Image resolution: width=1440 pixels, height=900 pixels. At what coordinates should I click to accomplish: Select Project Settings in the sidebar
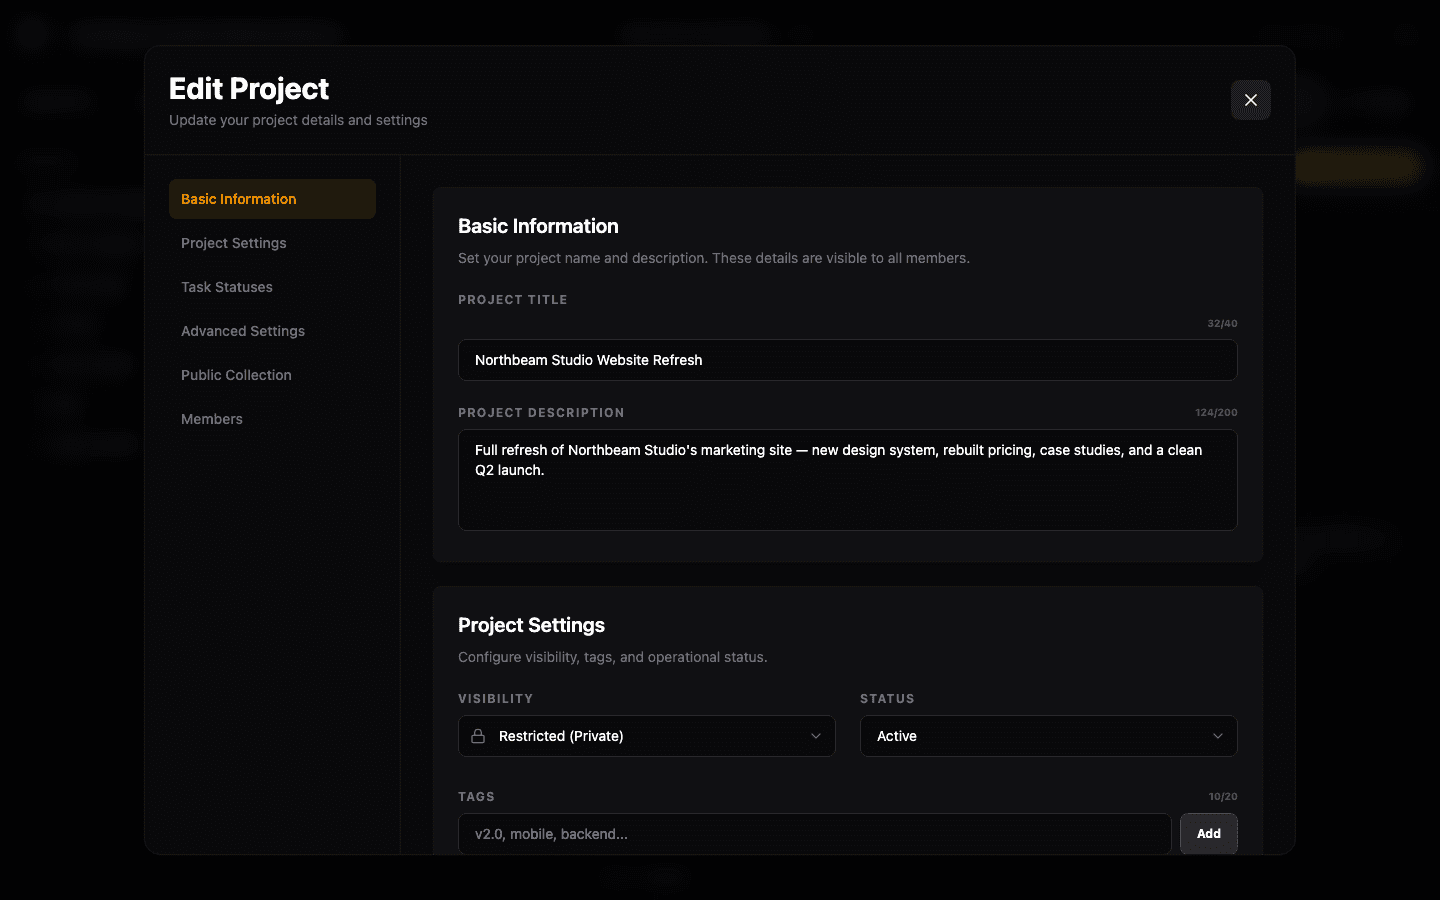click(233, 243)
